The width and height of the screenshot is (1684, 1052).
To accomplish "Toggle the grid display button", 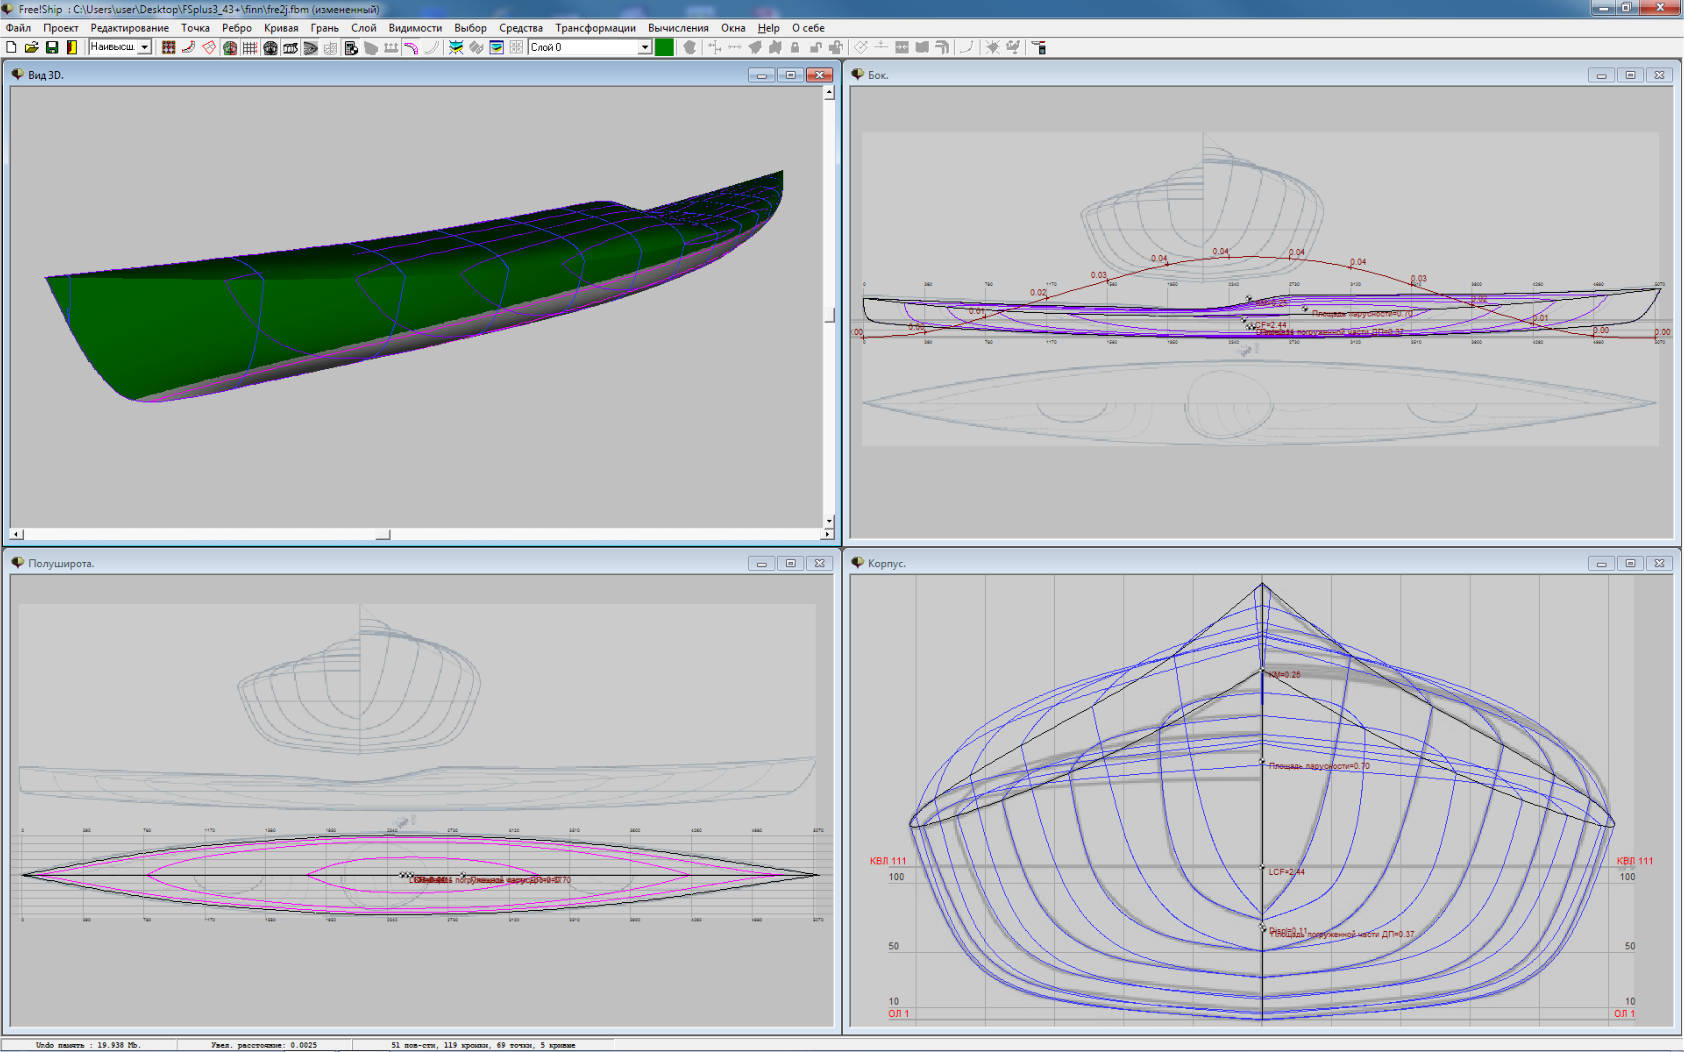I will (x=250, y=47).
